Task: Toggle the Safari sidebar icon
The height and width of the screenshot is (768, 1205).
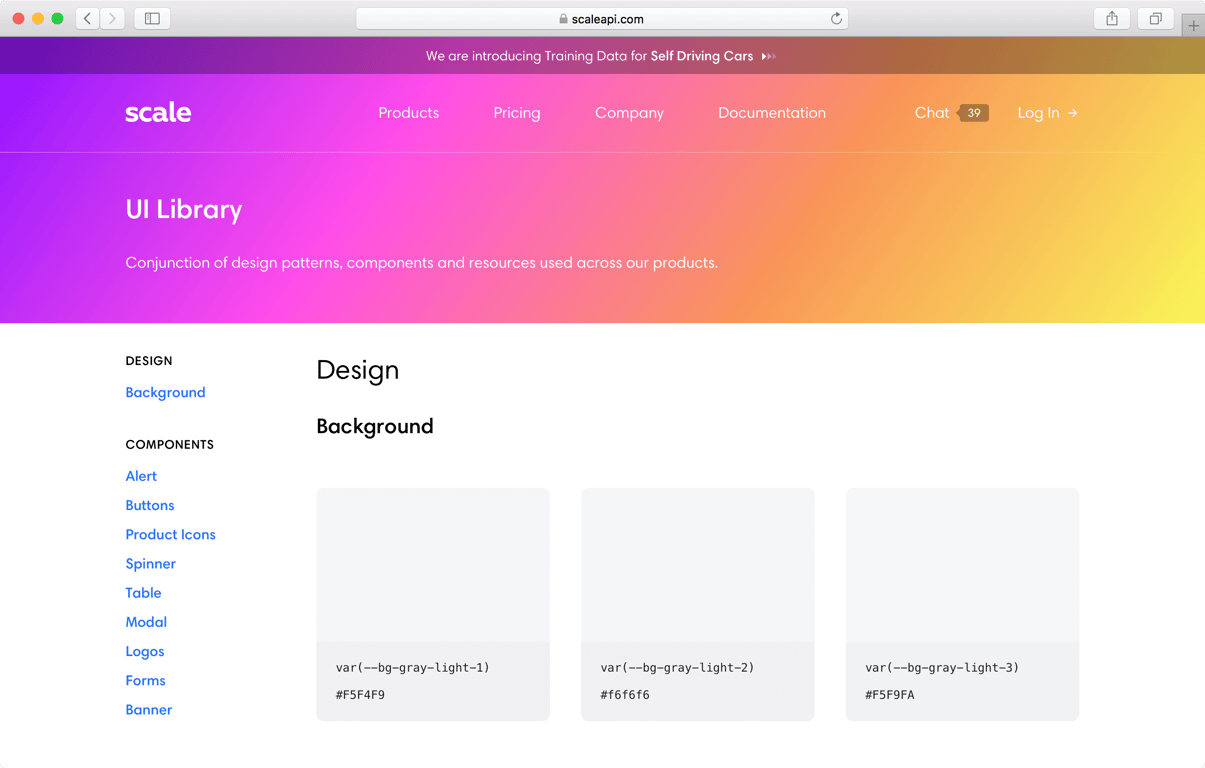Action: [152, 18]
